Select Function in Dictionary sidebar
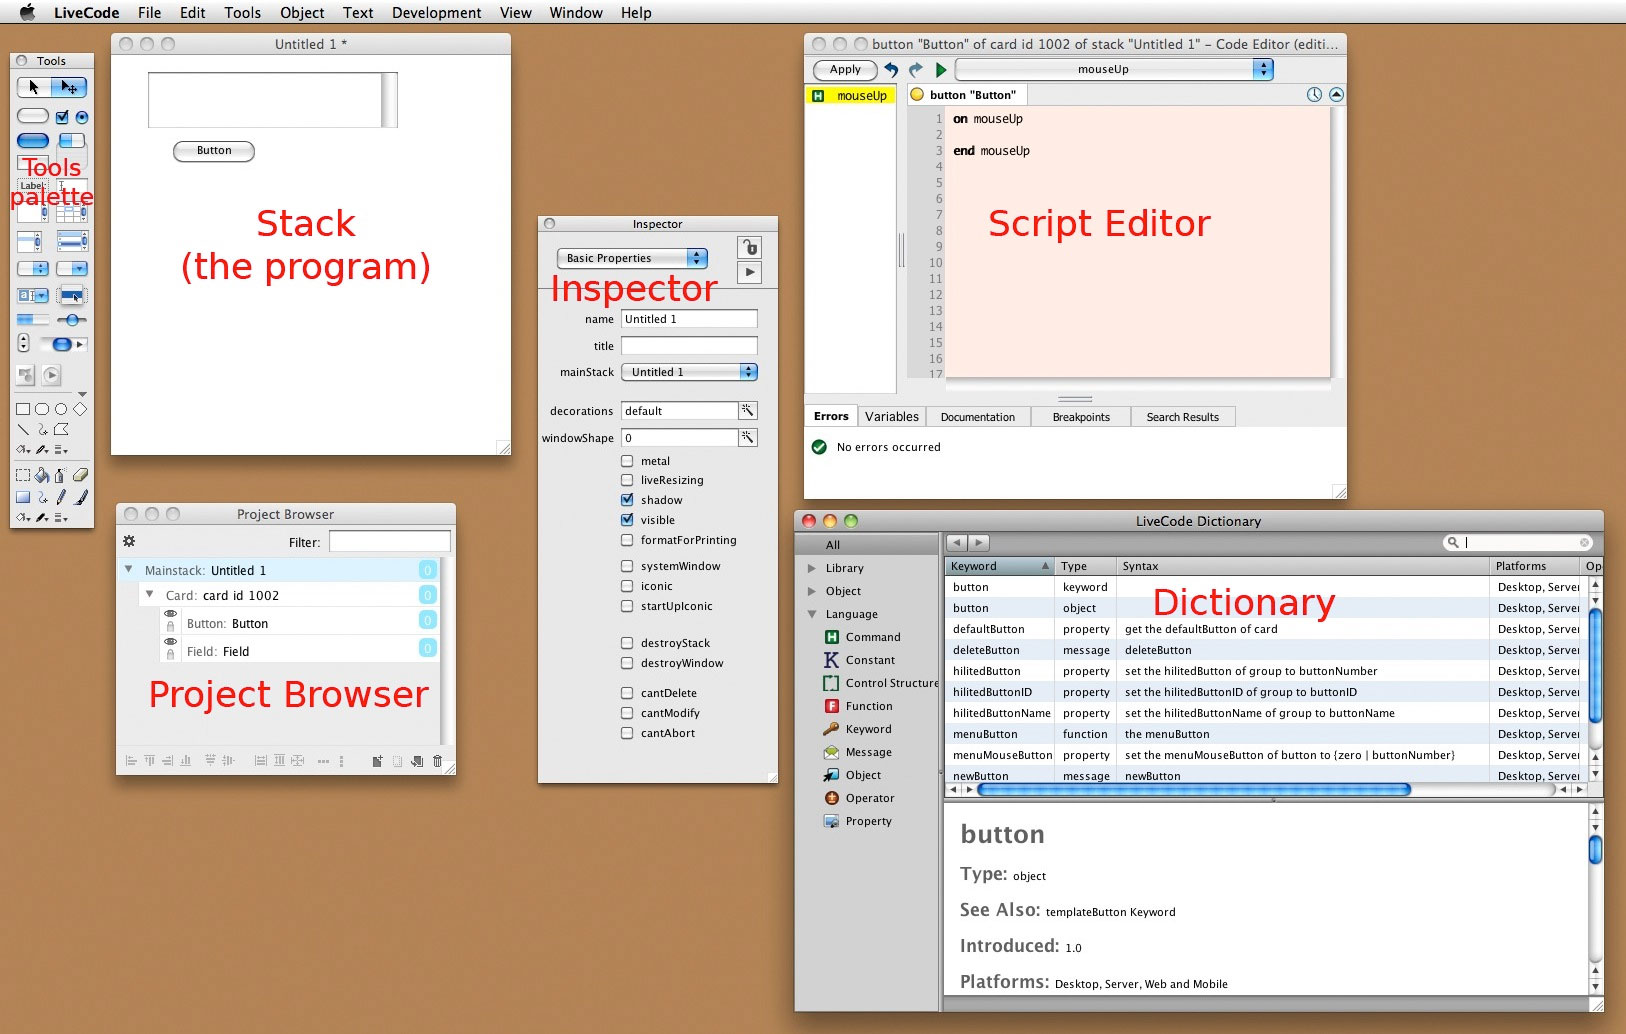The height and width of the screenshot is (1034, 1626). [869, 706]
